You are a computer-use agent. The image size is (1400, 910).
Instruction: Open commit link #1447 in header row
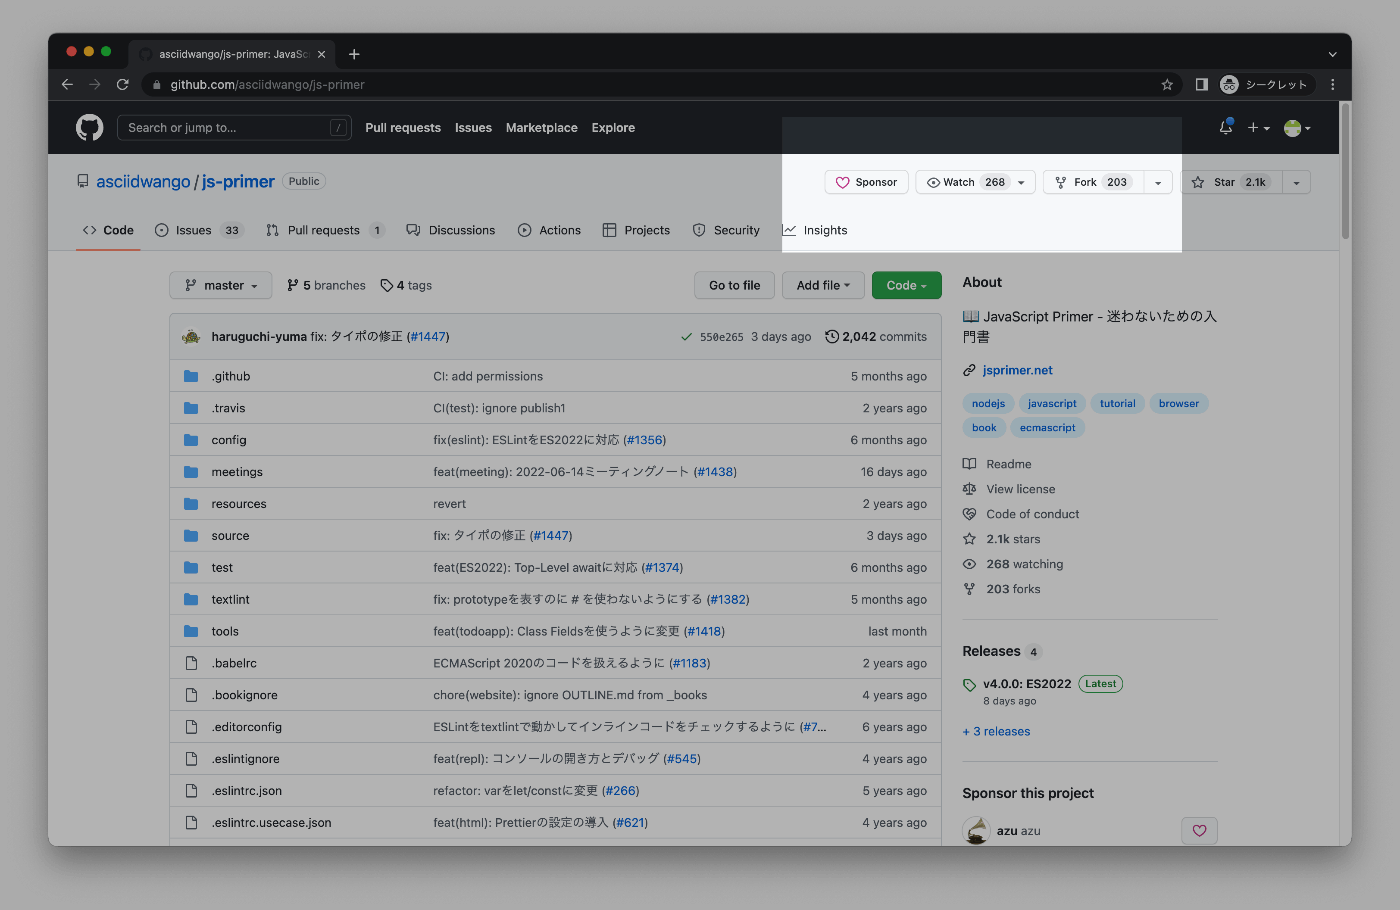point(428,337)
